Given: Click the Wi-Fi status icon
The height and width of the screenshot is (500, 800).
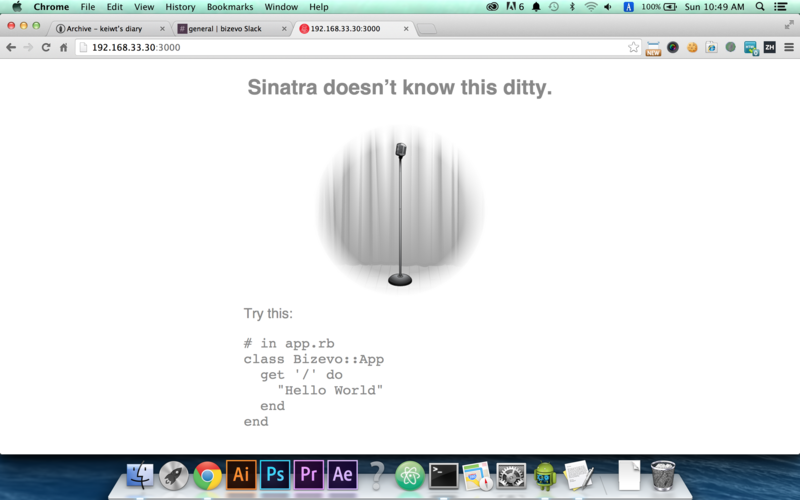Looking at the screenshot, I should pos(591,7).
